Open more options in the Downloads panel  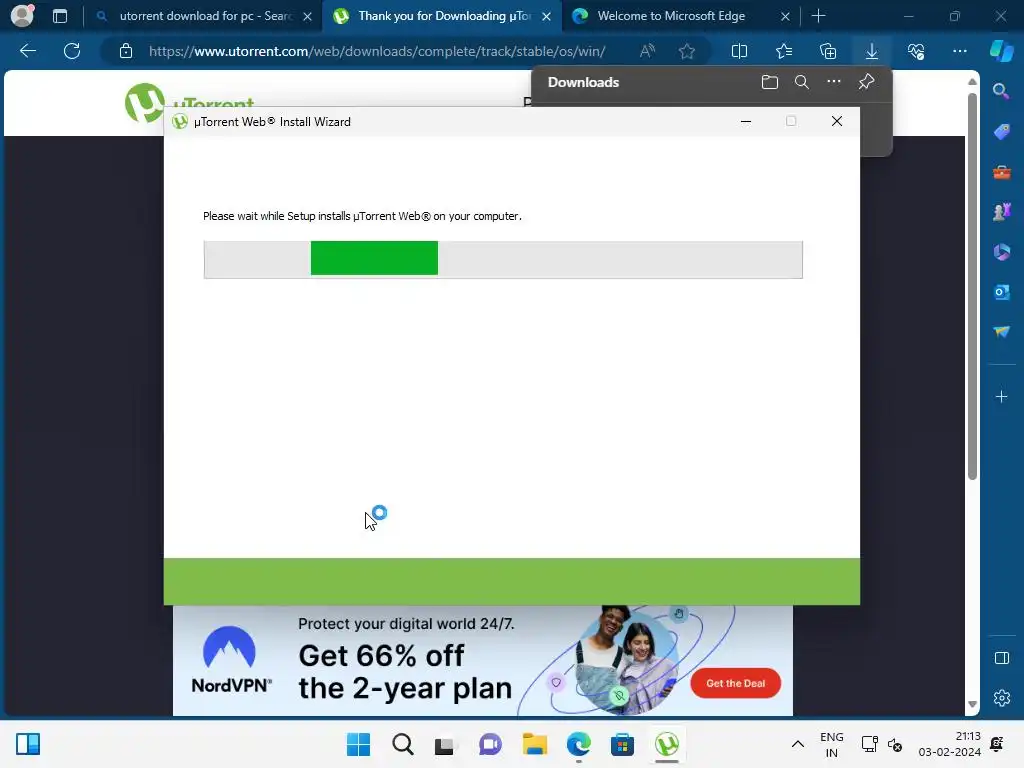[x=834, y=82]
